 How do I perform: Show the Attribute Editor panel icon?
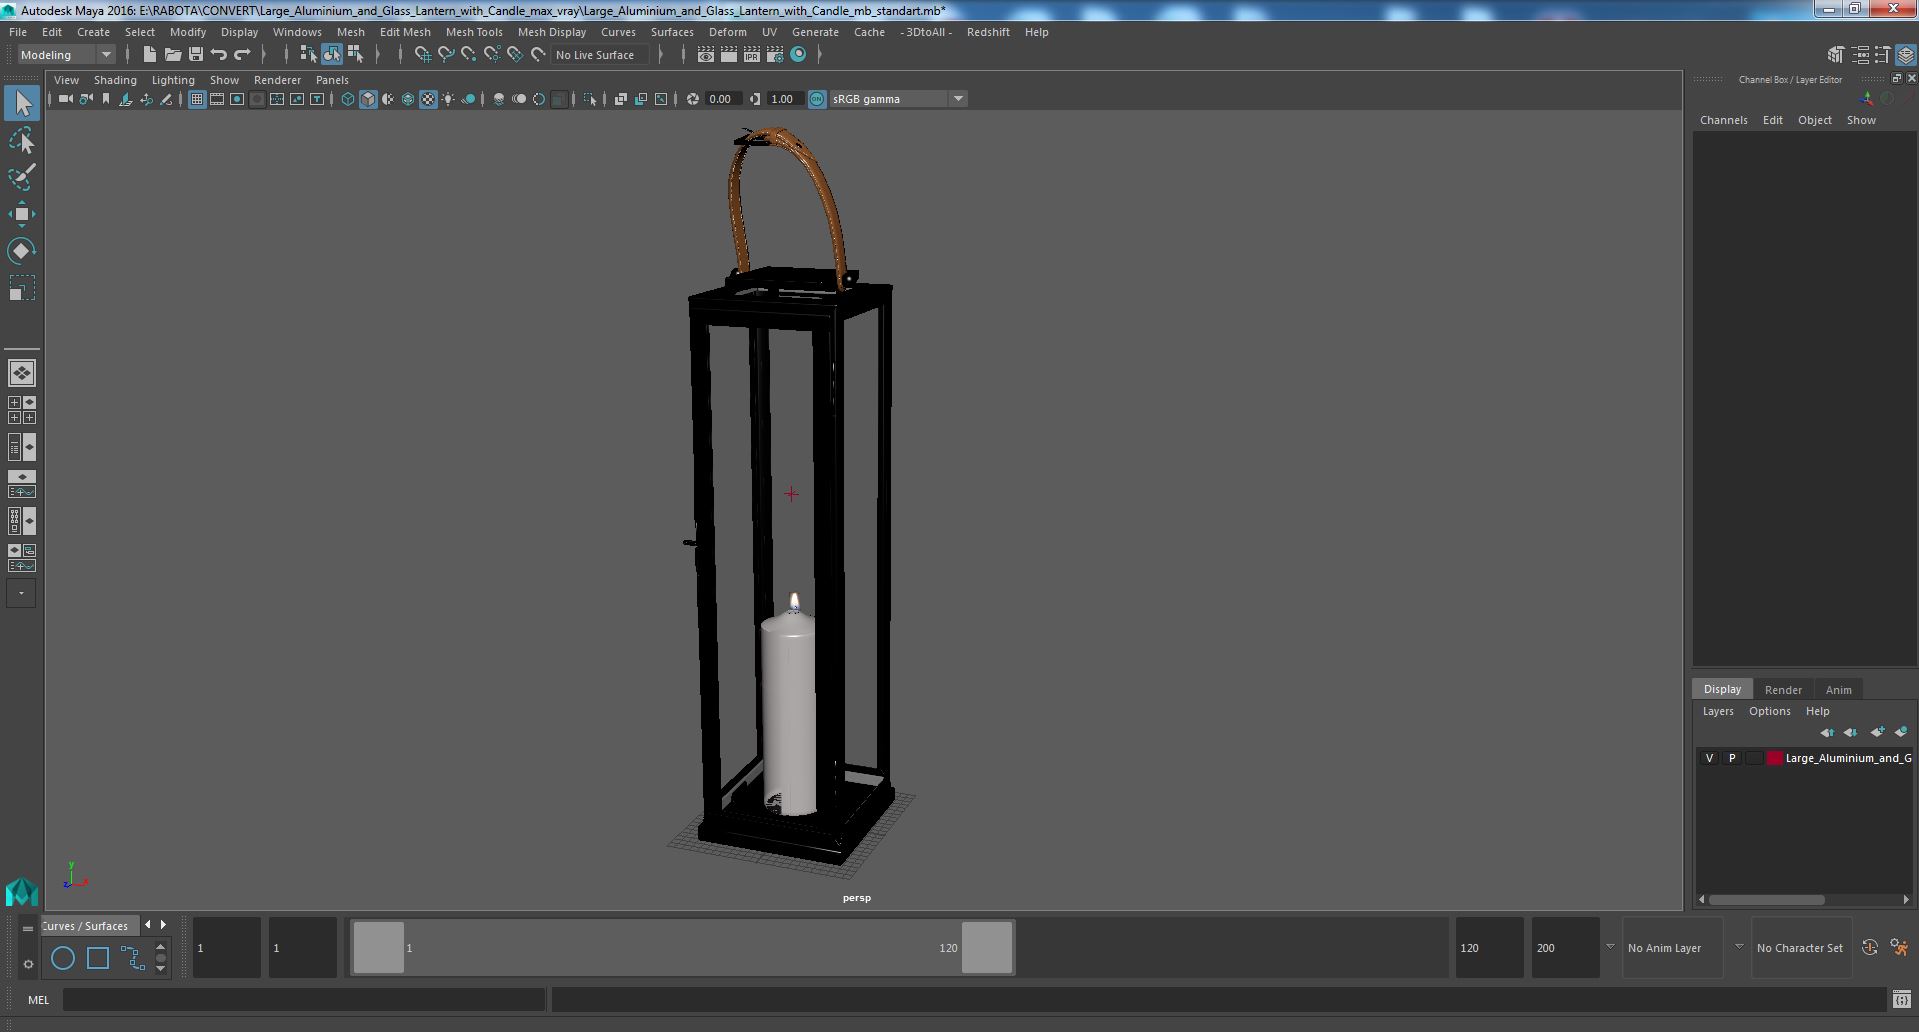(x=1859, y=55)
